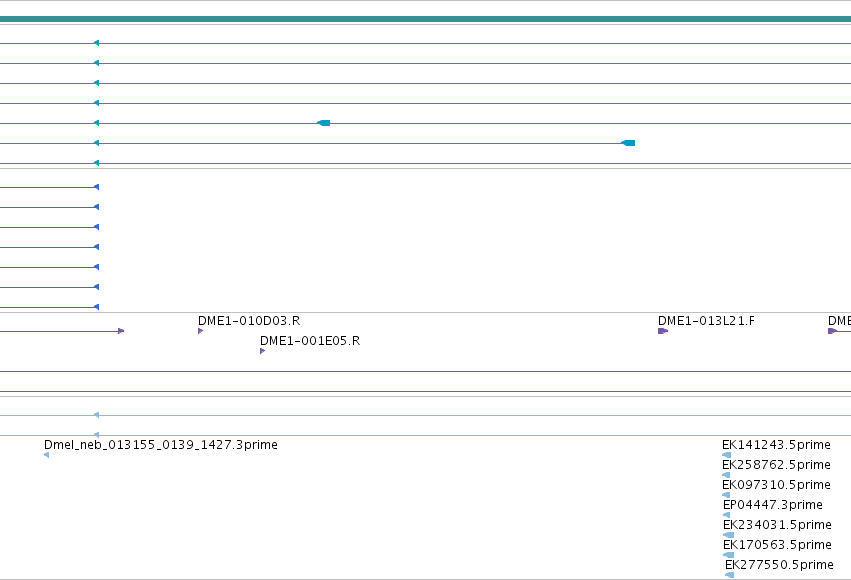This screenshot has height=580, width=851.
Task: Click the light blue glyph under EP04447.3prime
Action: click(727, 515)
